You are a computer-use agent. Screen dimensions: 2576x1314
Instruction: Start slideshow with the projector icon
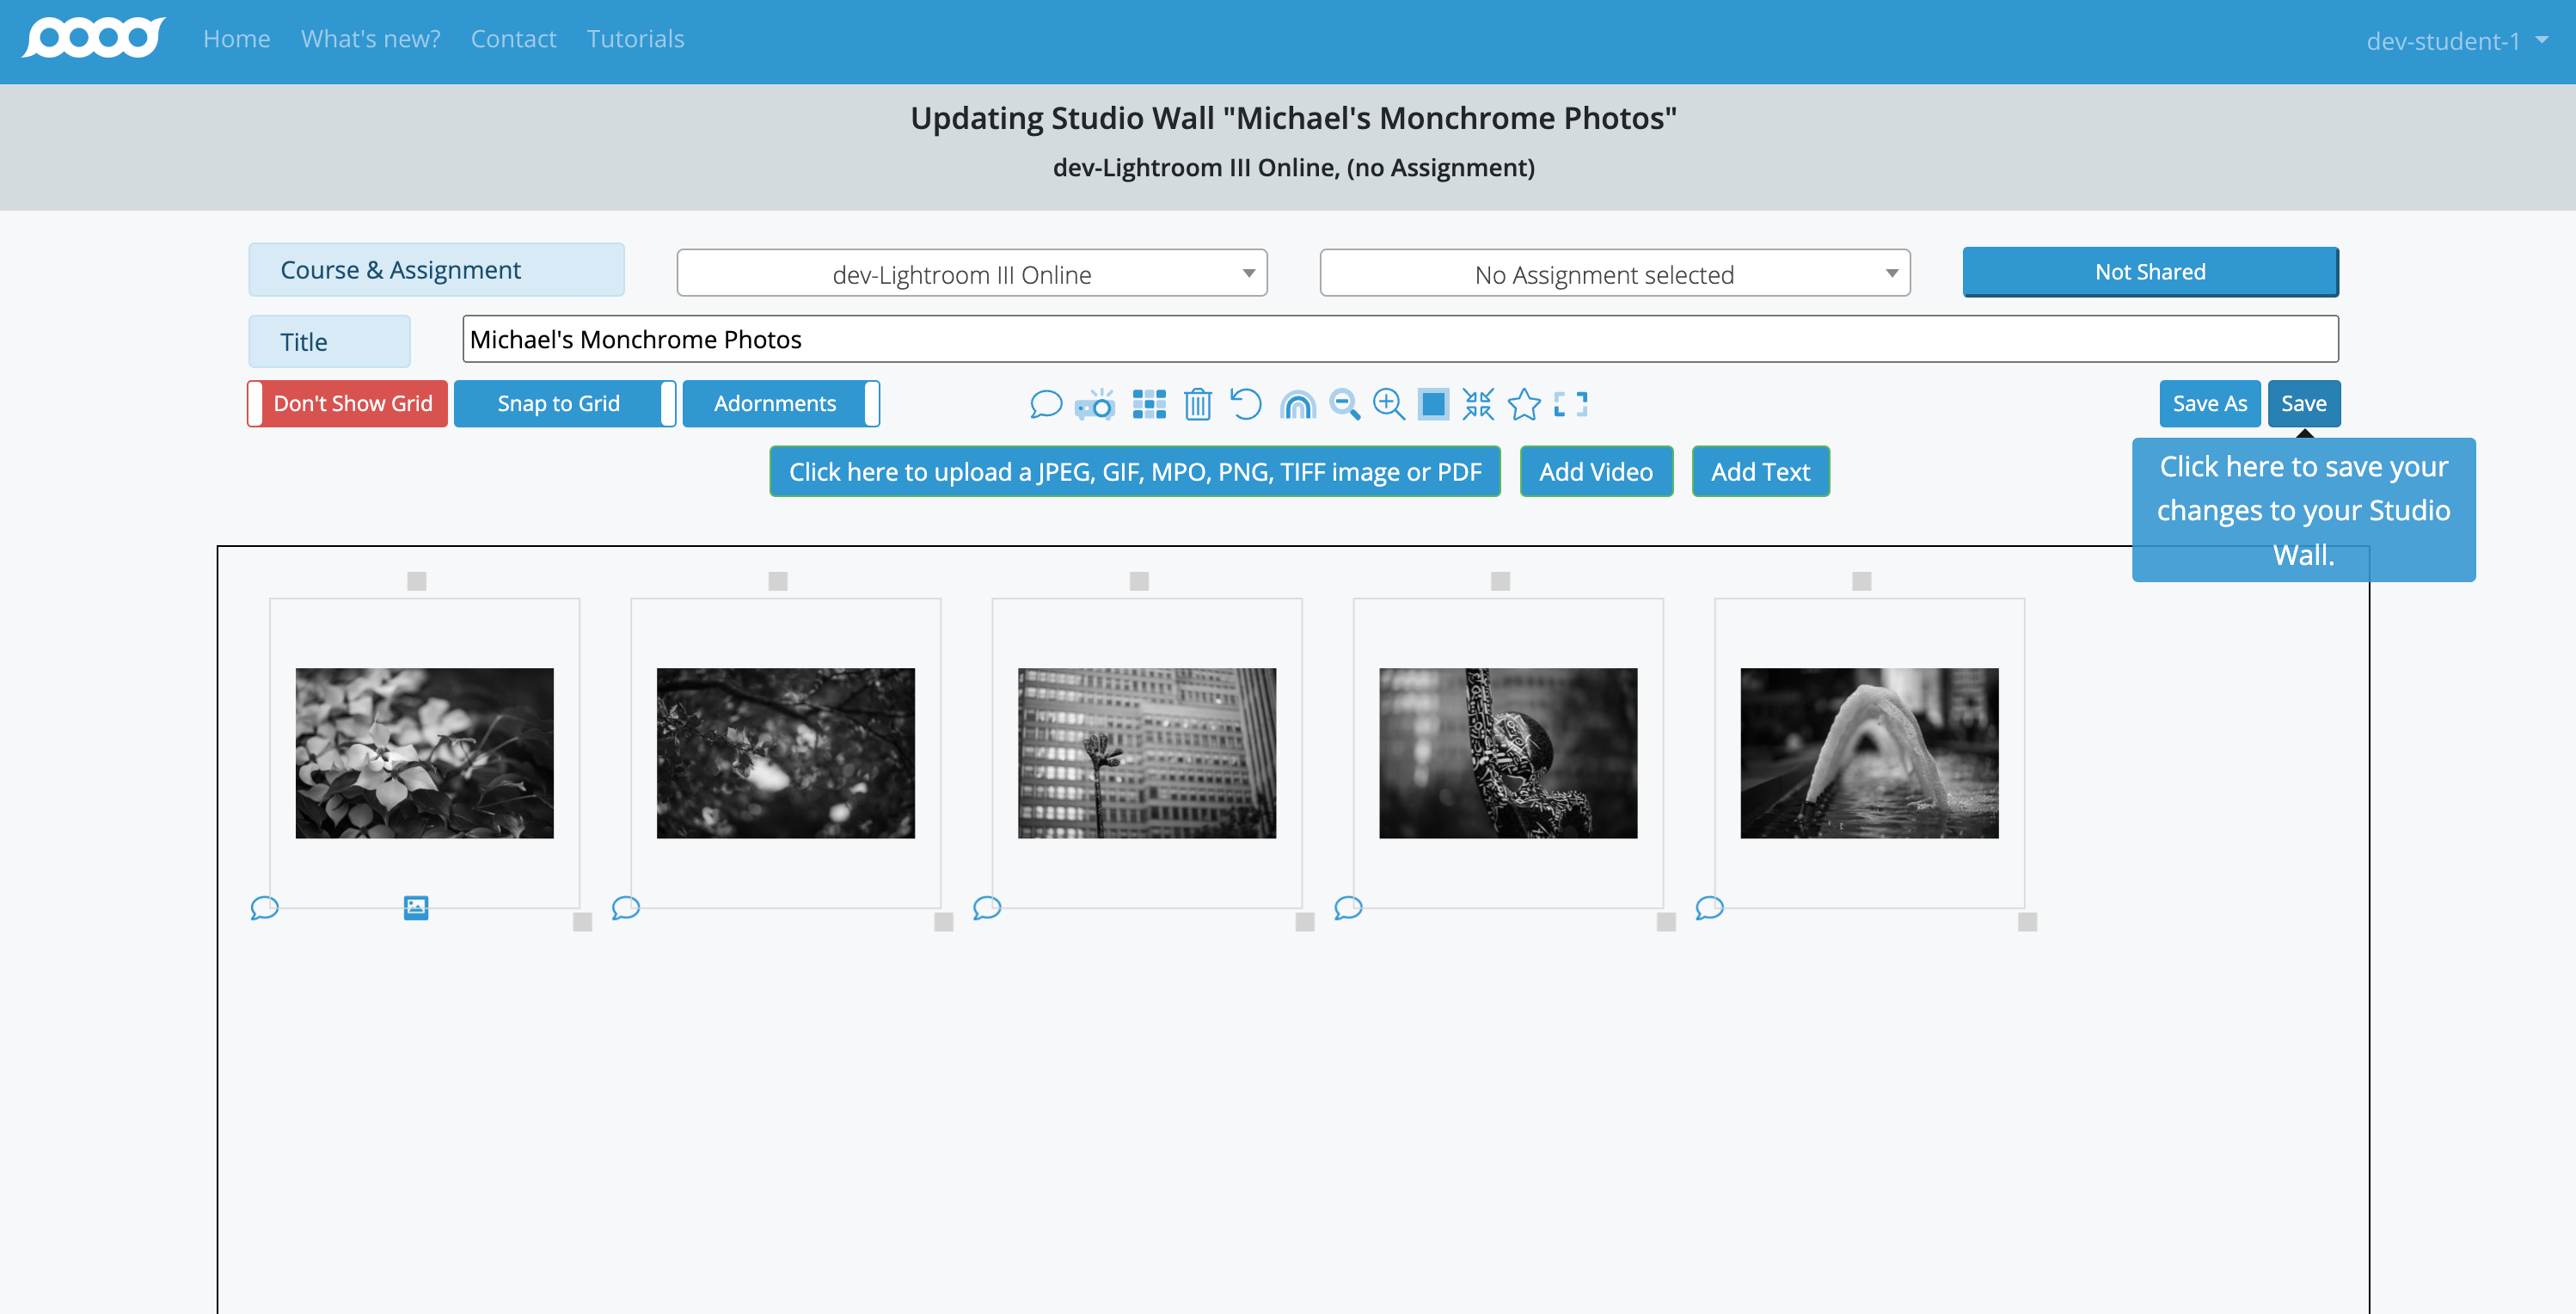coord(1095,404)
